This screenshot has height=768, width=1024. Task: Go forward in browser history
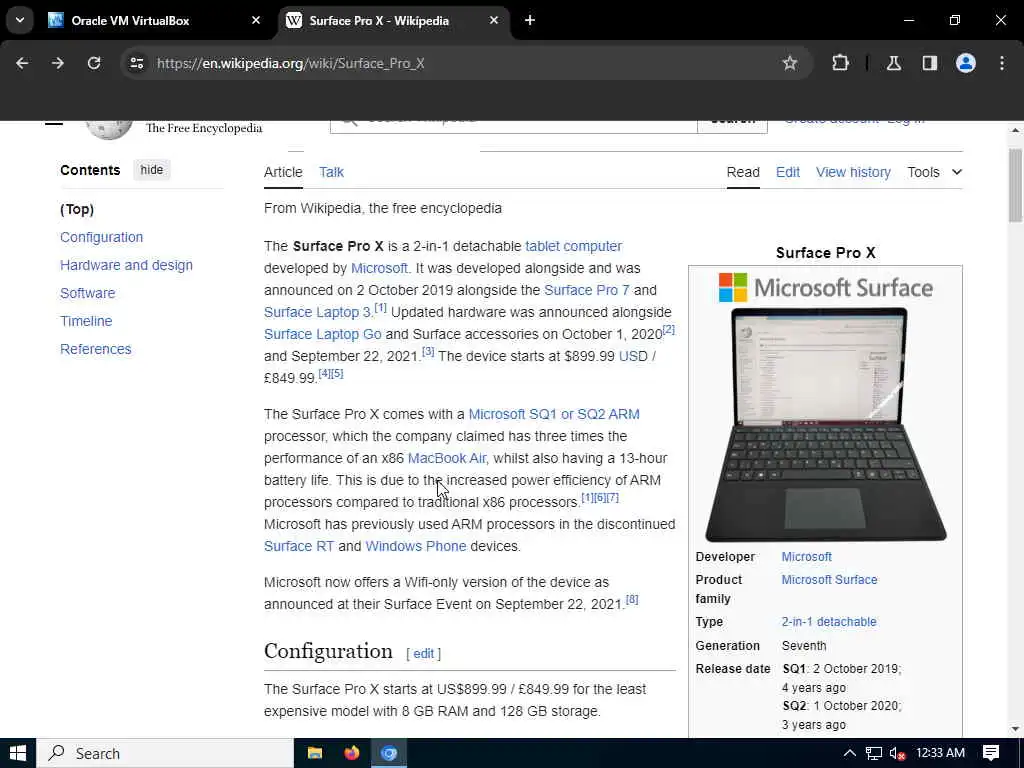(58, 63)
